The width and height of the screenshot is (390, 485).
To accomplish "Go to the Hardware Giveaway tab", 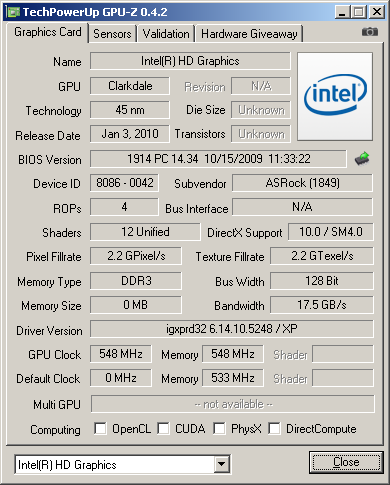I will click(249, 34).
